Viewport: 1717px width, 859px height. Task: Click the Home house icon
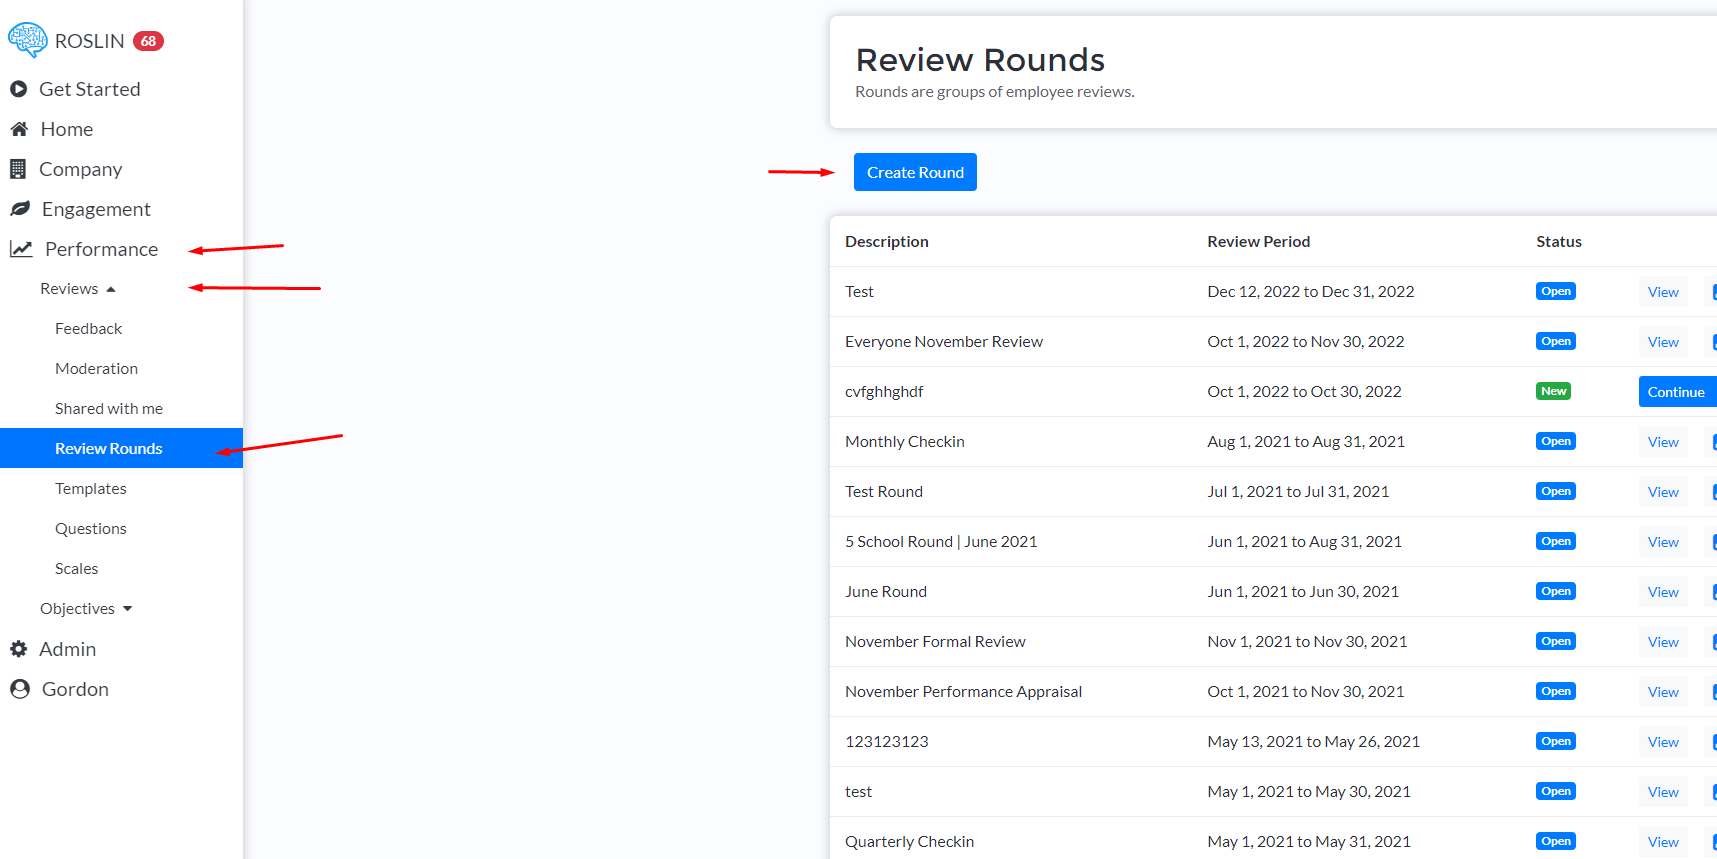[x=19, y=129]
